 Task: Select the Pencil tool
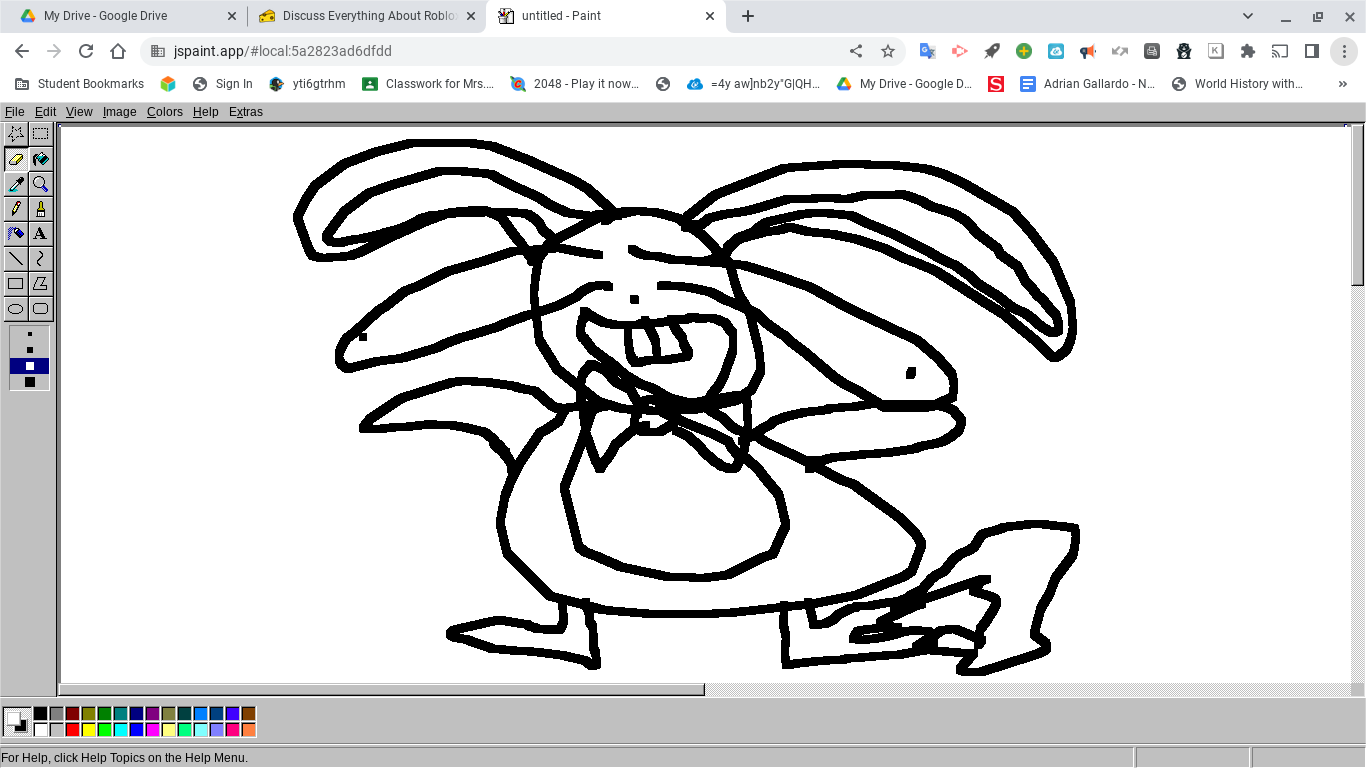(16, 209)
